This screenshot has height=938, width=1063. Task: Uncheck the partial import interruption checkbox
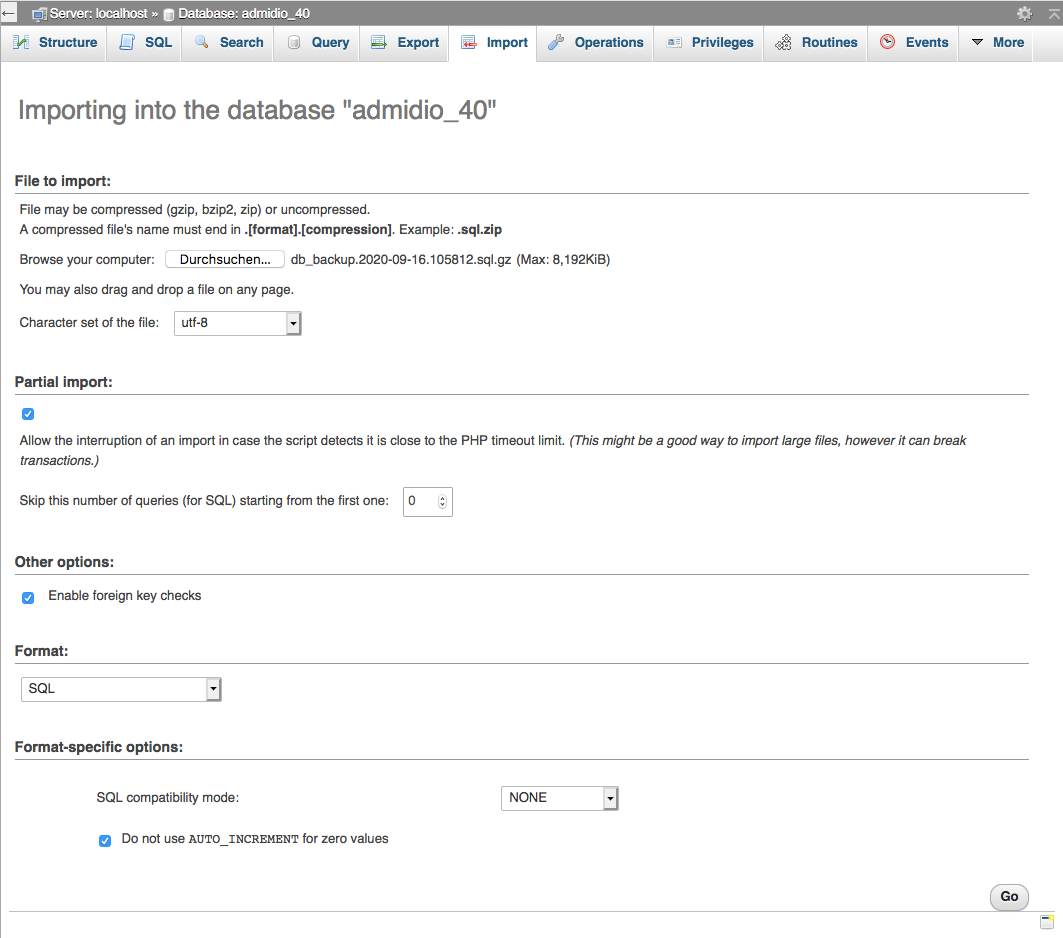pos(28,414)
